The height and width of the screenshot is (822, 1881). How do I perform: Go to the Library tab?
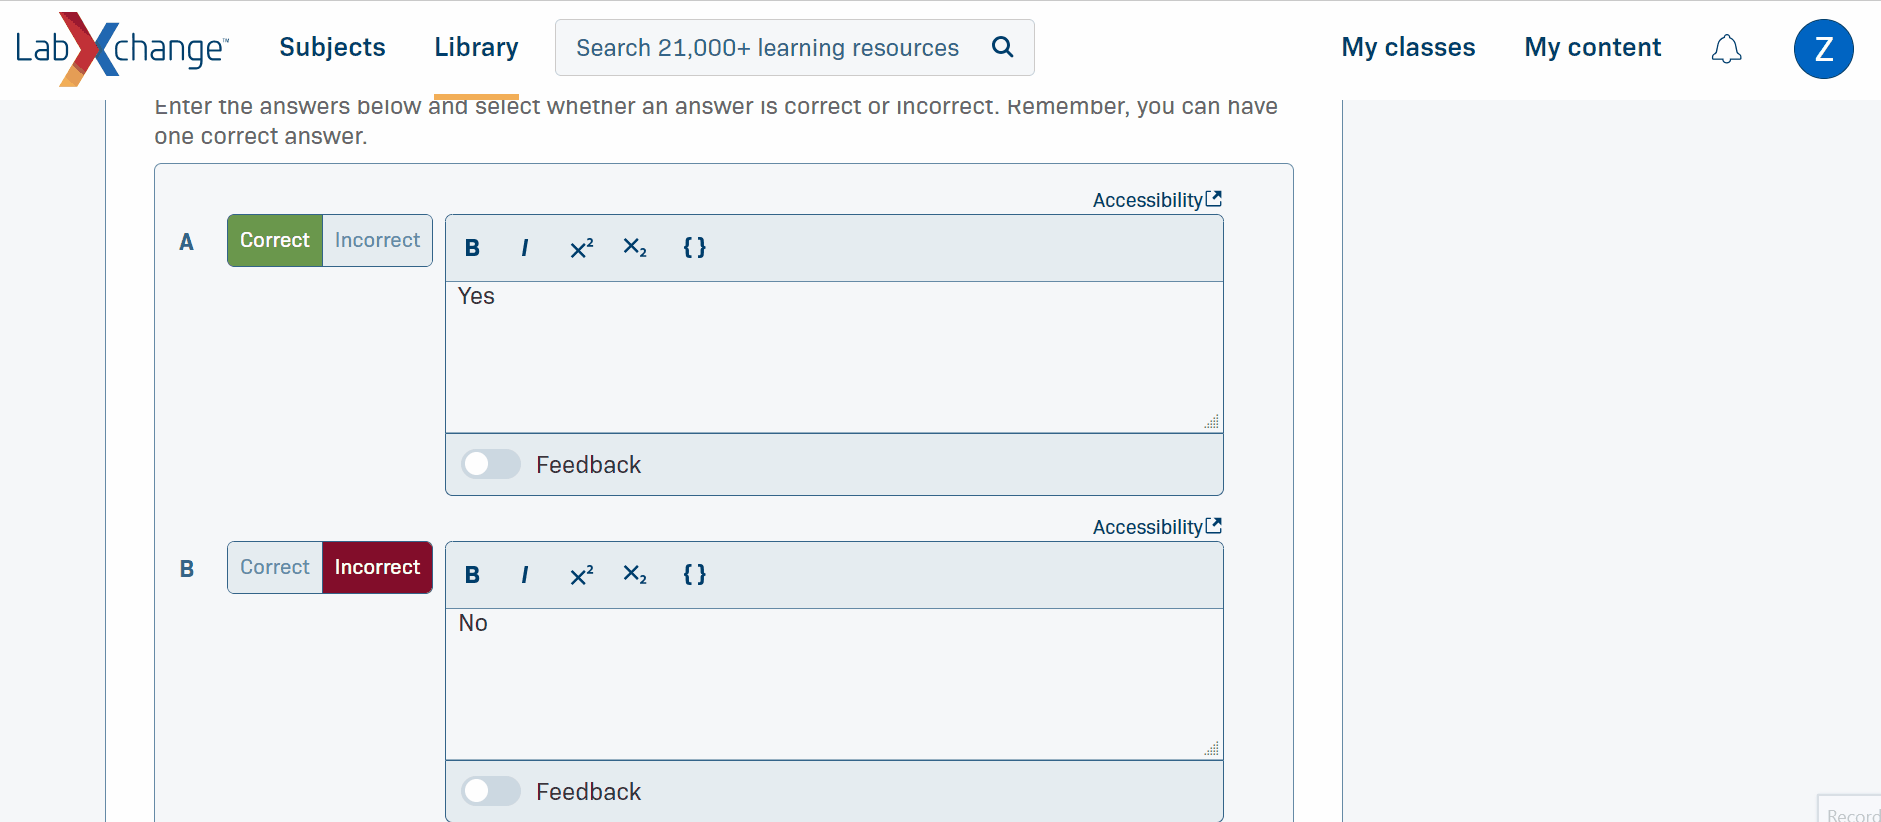476,47
